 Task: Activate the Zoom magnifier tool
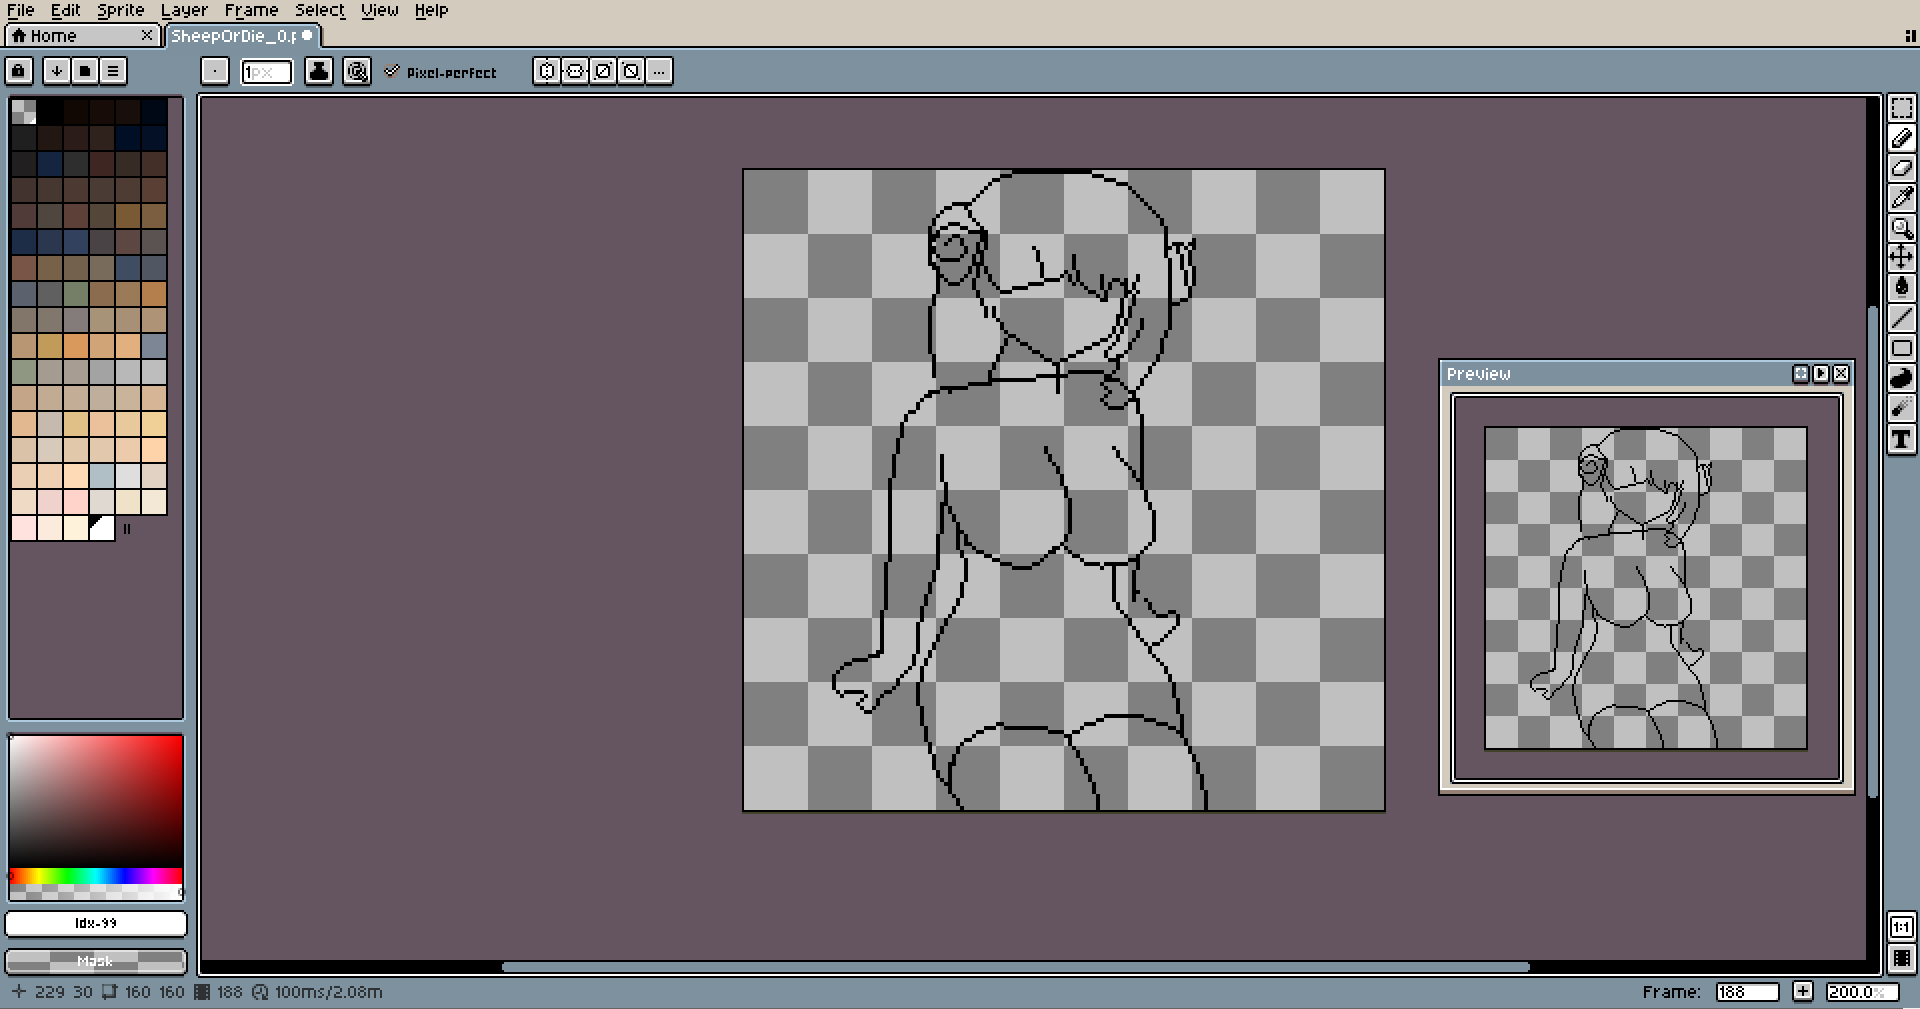[1901, 228]
